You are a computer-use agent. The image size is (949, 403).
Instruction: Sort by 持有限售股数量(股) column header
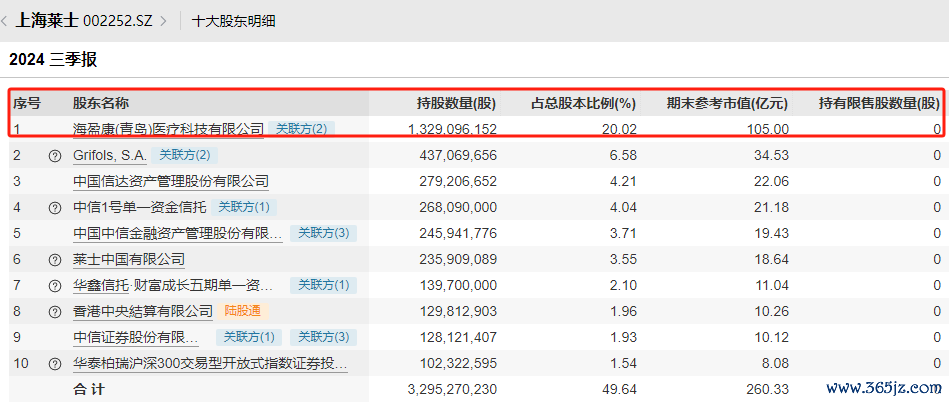pyautogui.click(x=879, y=103)
